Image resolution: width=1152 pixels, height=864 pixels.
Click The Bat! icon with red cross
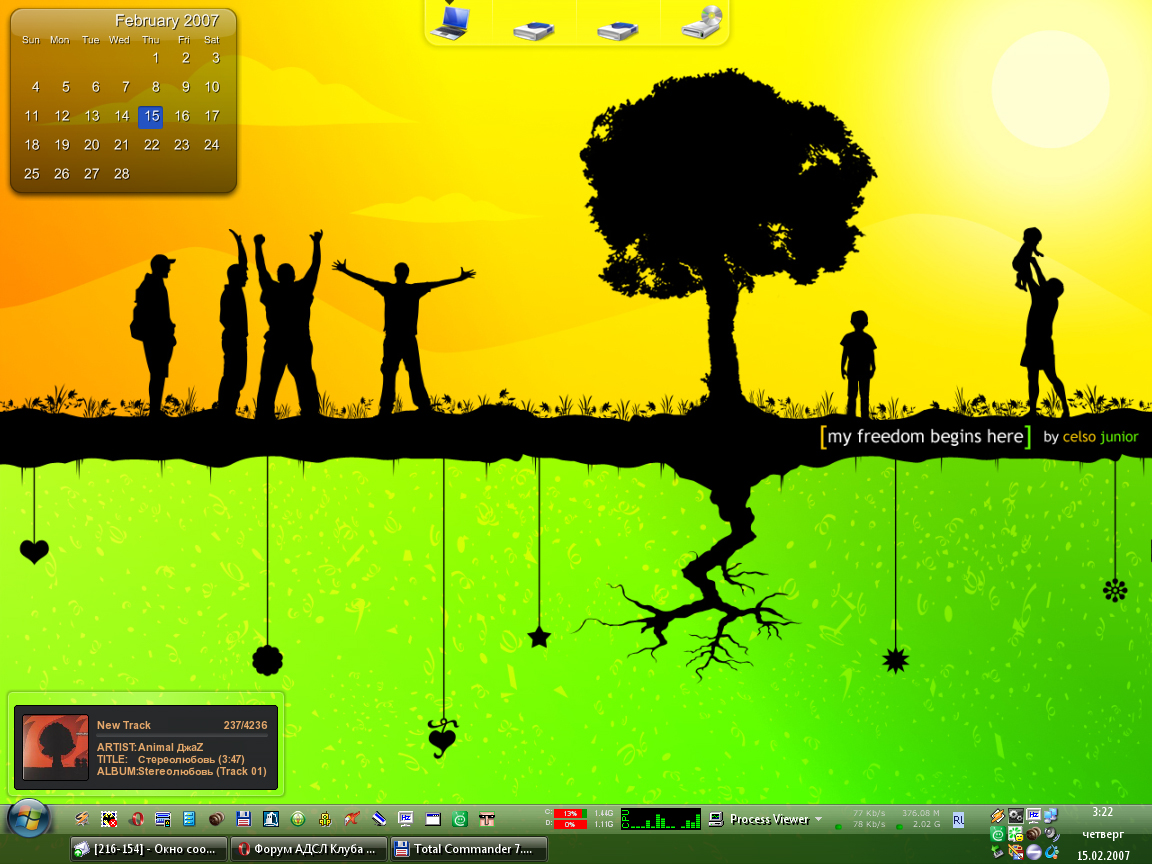(x=109, y=818)
